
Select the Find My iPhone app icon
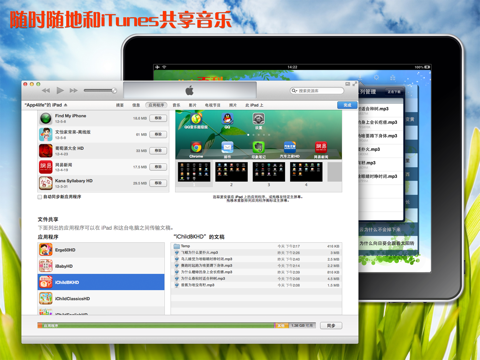46,118
